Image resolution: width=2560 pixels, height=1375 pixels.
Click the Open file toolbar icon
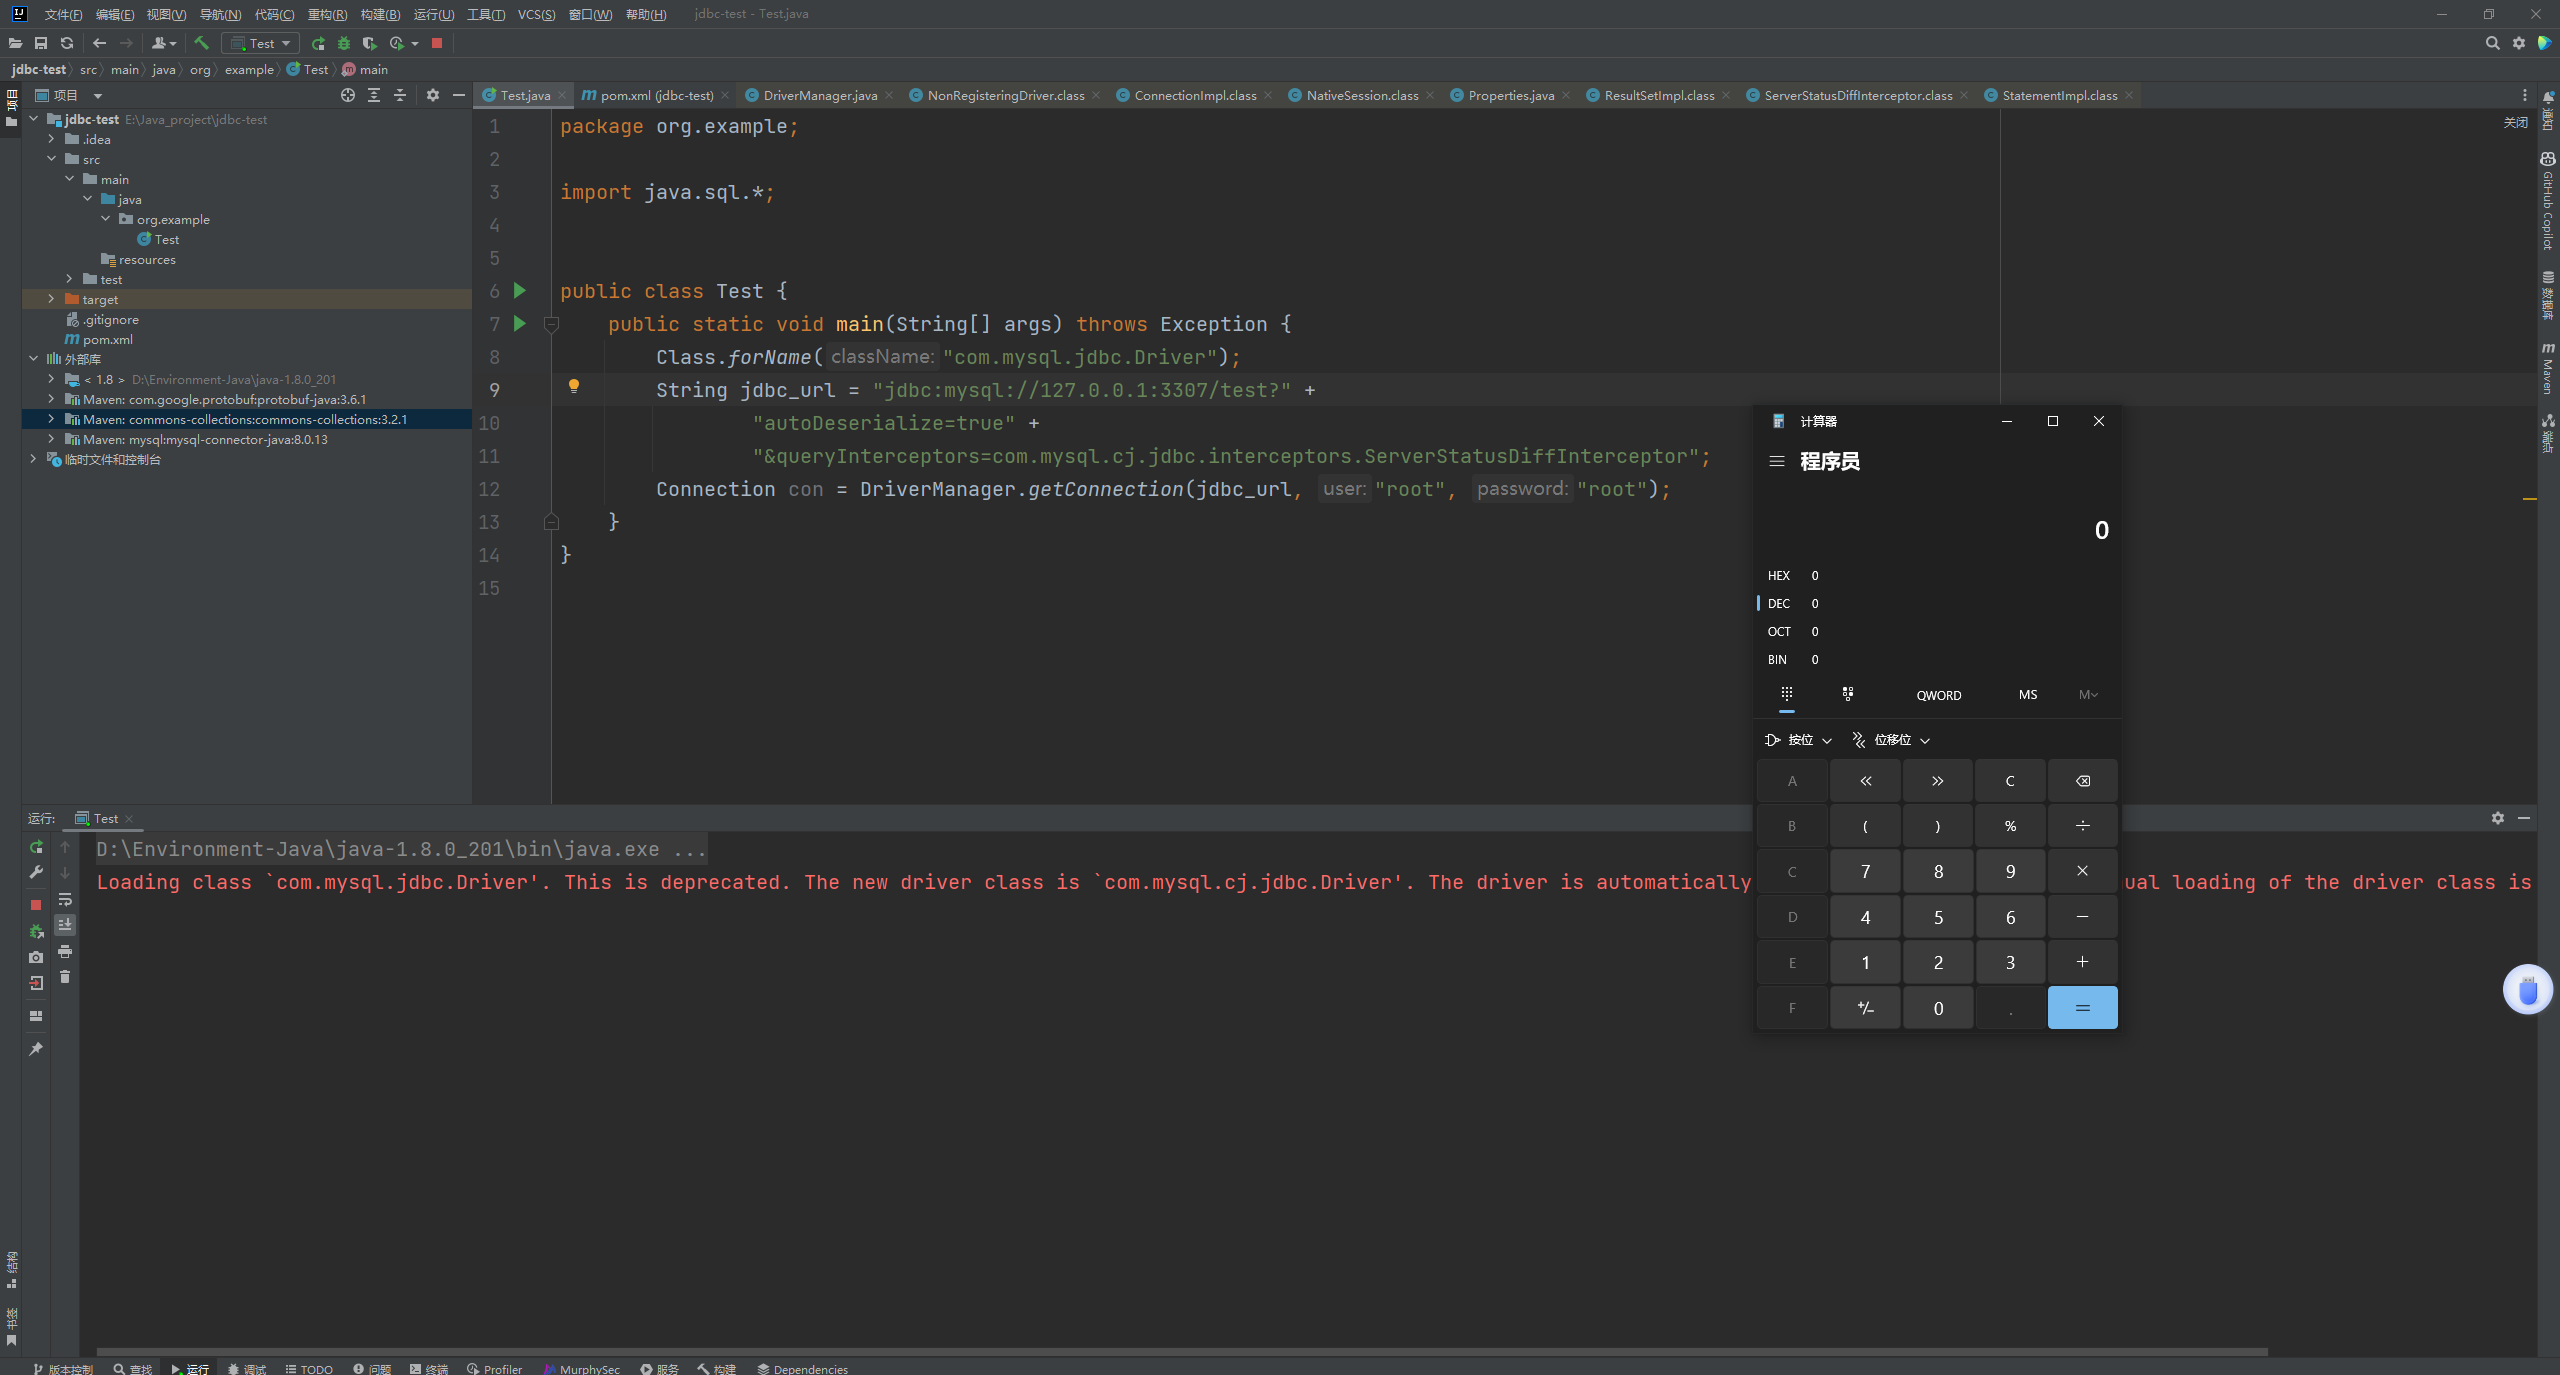point(15,43)
